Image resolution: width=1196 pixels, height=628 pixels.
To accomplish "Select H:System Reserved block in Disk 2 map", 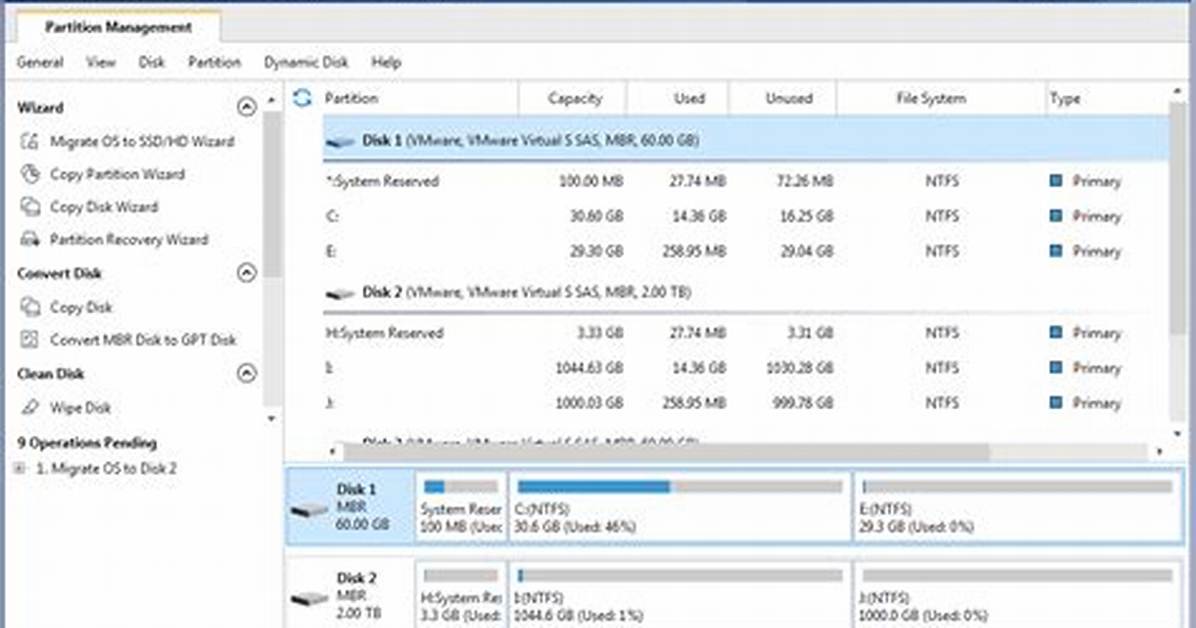I will 461,594.
